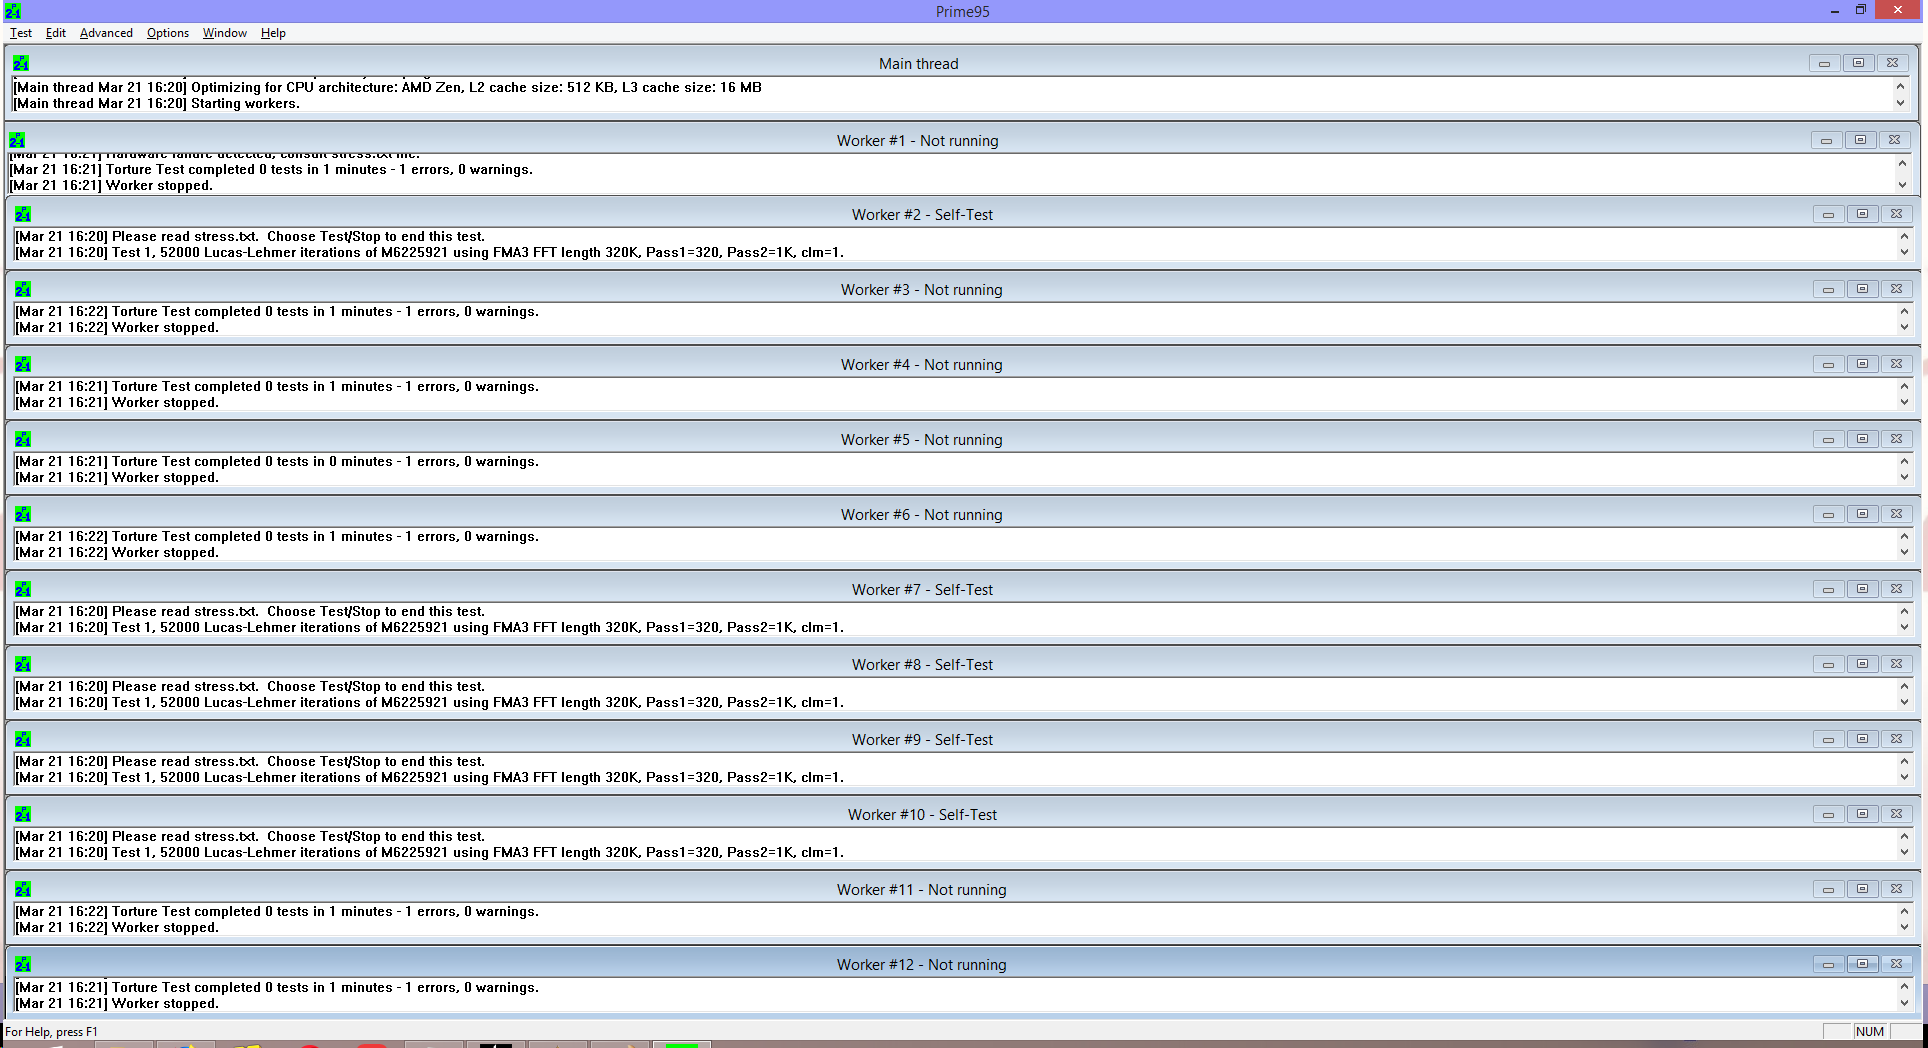This screenshot has width=1928, height=1048.
Task: Open the Advanced menu
Action: pos(106,33)
